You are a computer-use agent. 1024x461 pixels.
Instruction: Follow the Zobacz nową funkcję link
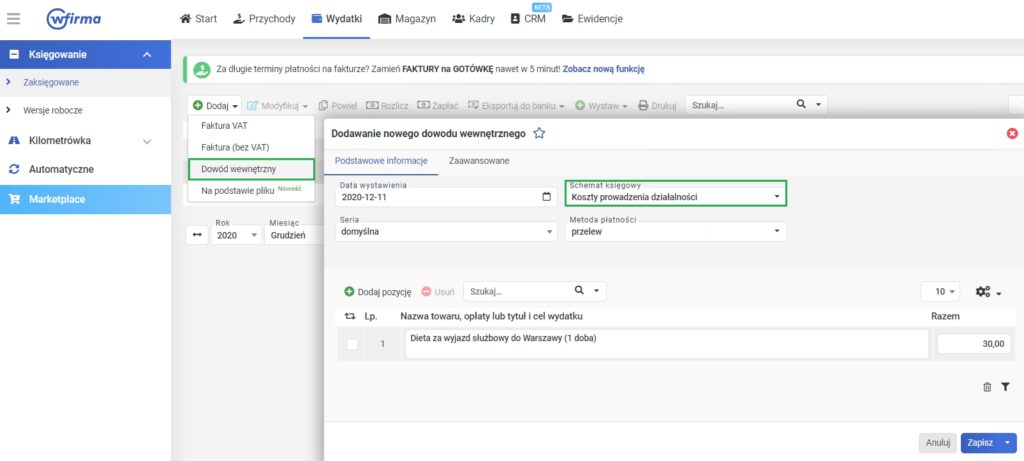pyautogui.click(x=603, y=69)
